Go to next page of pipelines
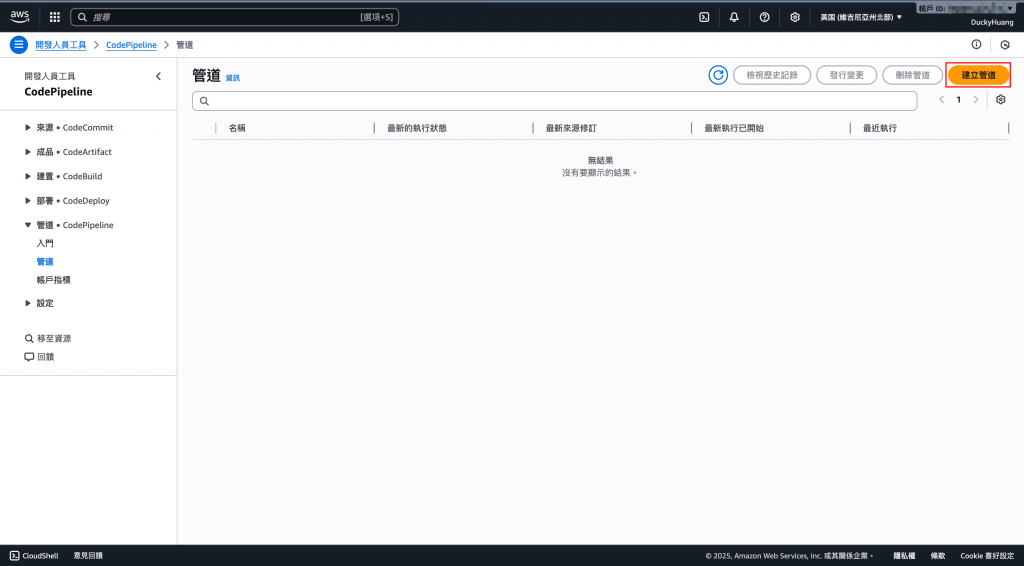Viewport: 1024px width, 566px height. [976, 100]
